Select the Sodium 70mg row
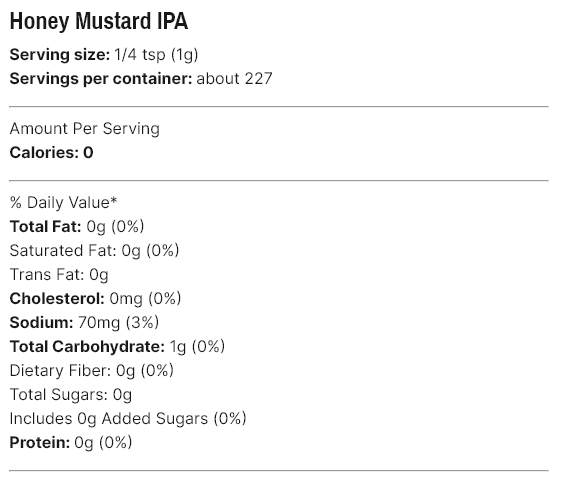The height and width of the screenshot is (479, 577). (84, 323)
